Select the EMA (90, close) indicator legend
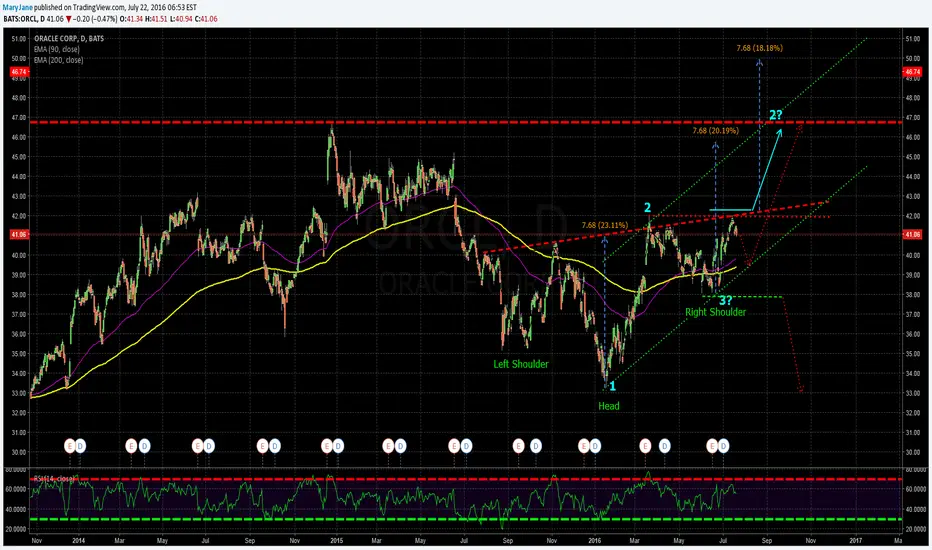The image size is (932, 550). tap(56, 49)
